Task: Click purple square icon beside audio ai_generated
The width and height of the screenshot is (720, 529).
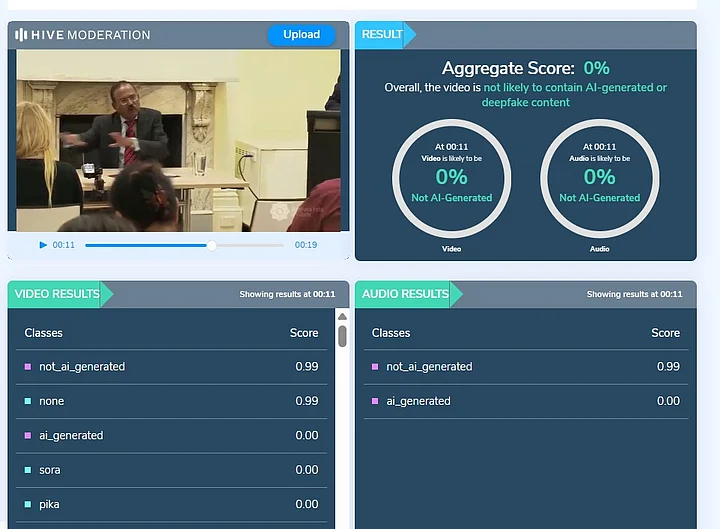Action: point(376,401)
